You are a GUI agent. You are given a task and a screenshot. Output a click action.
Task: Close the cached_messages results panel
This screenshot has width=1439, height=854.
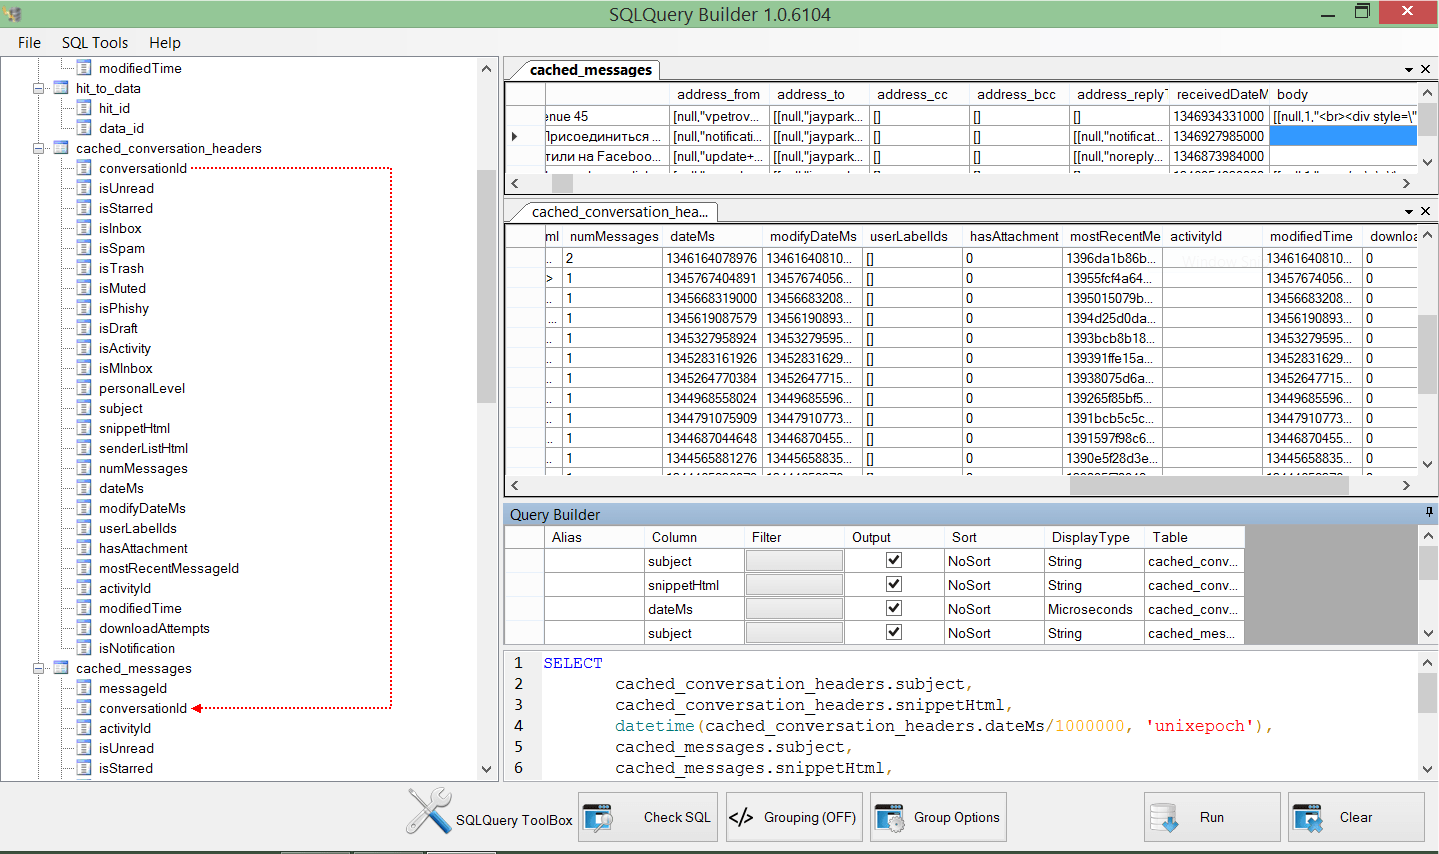point(1425,70)
